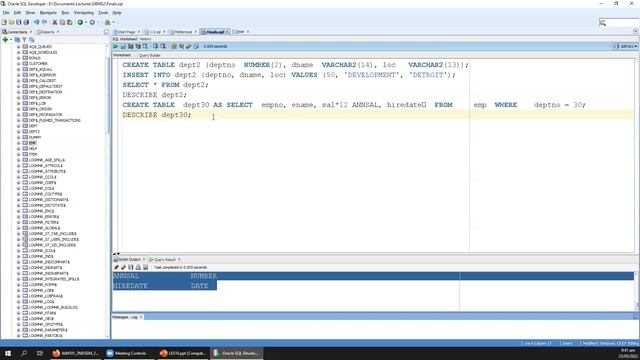Switch to the Query Builder tab

coord(149,55)
